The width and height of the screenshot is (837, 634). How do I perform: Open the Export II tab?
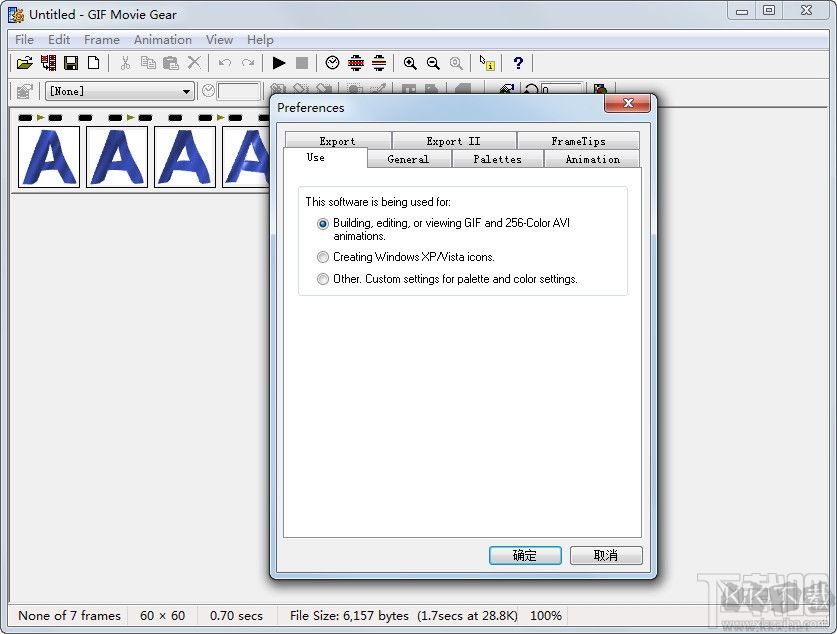pyautogui.click(x=453, y=141)
